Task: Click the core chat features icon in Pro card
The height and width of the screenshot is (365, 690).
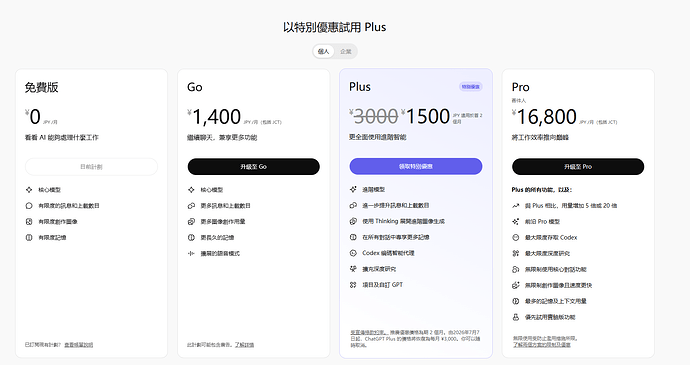Action: coord(516,269)
